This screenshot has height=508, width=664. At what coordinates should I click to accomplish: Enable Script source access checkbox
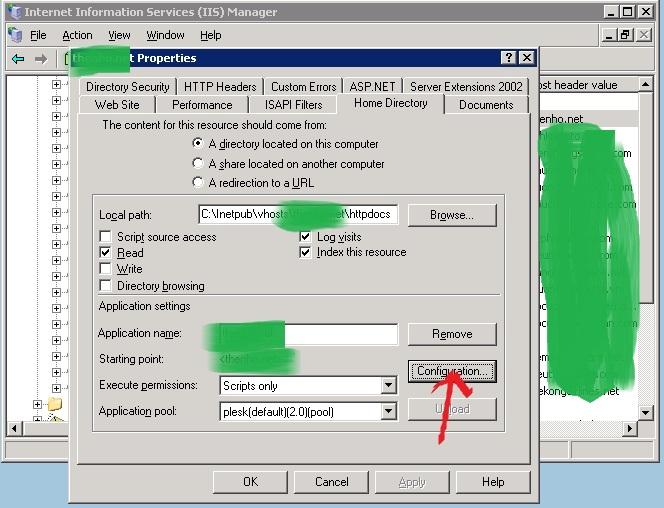pyautogui.click(x=105, y=236)
